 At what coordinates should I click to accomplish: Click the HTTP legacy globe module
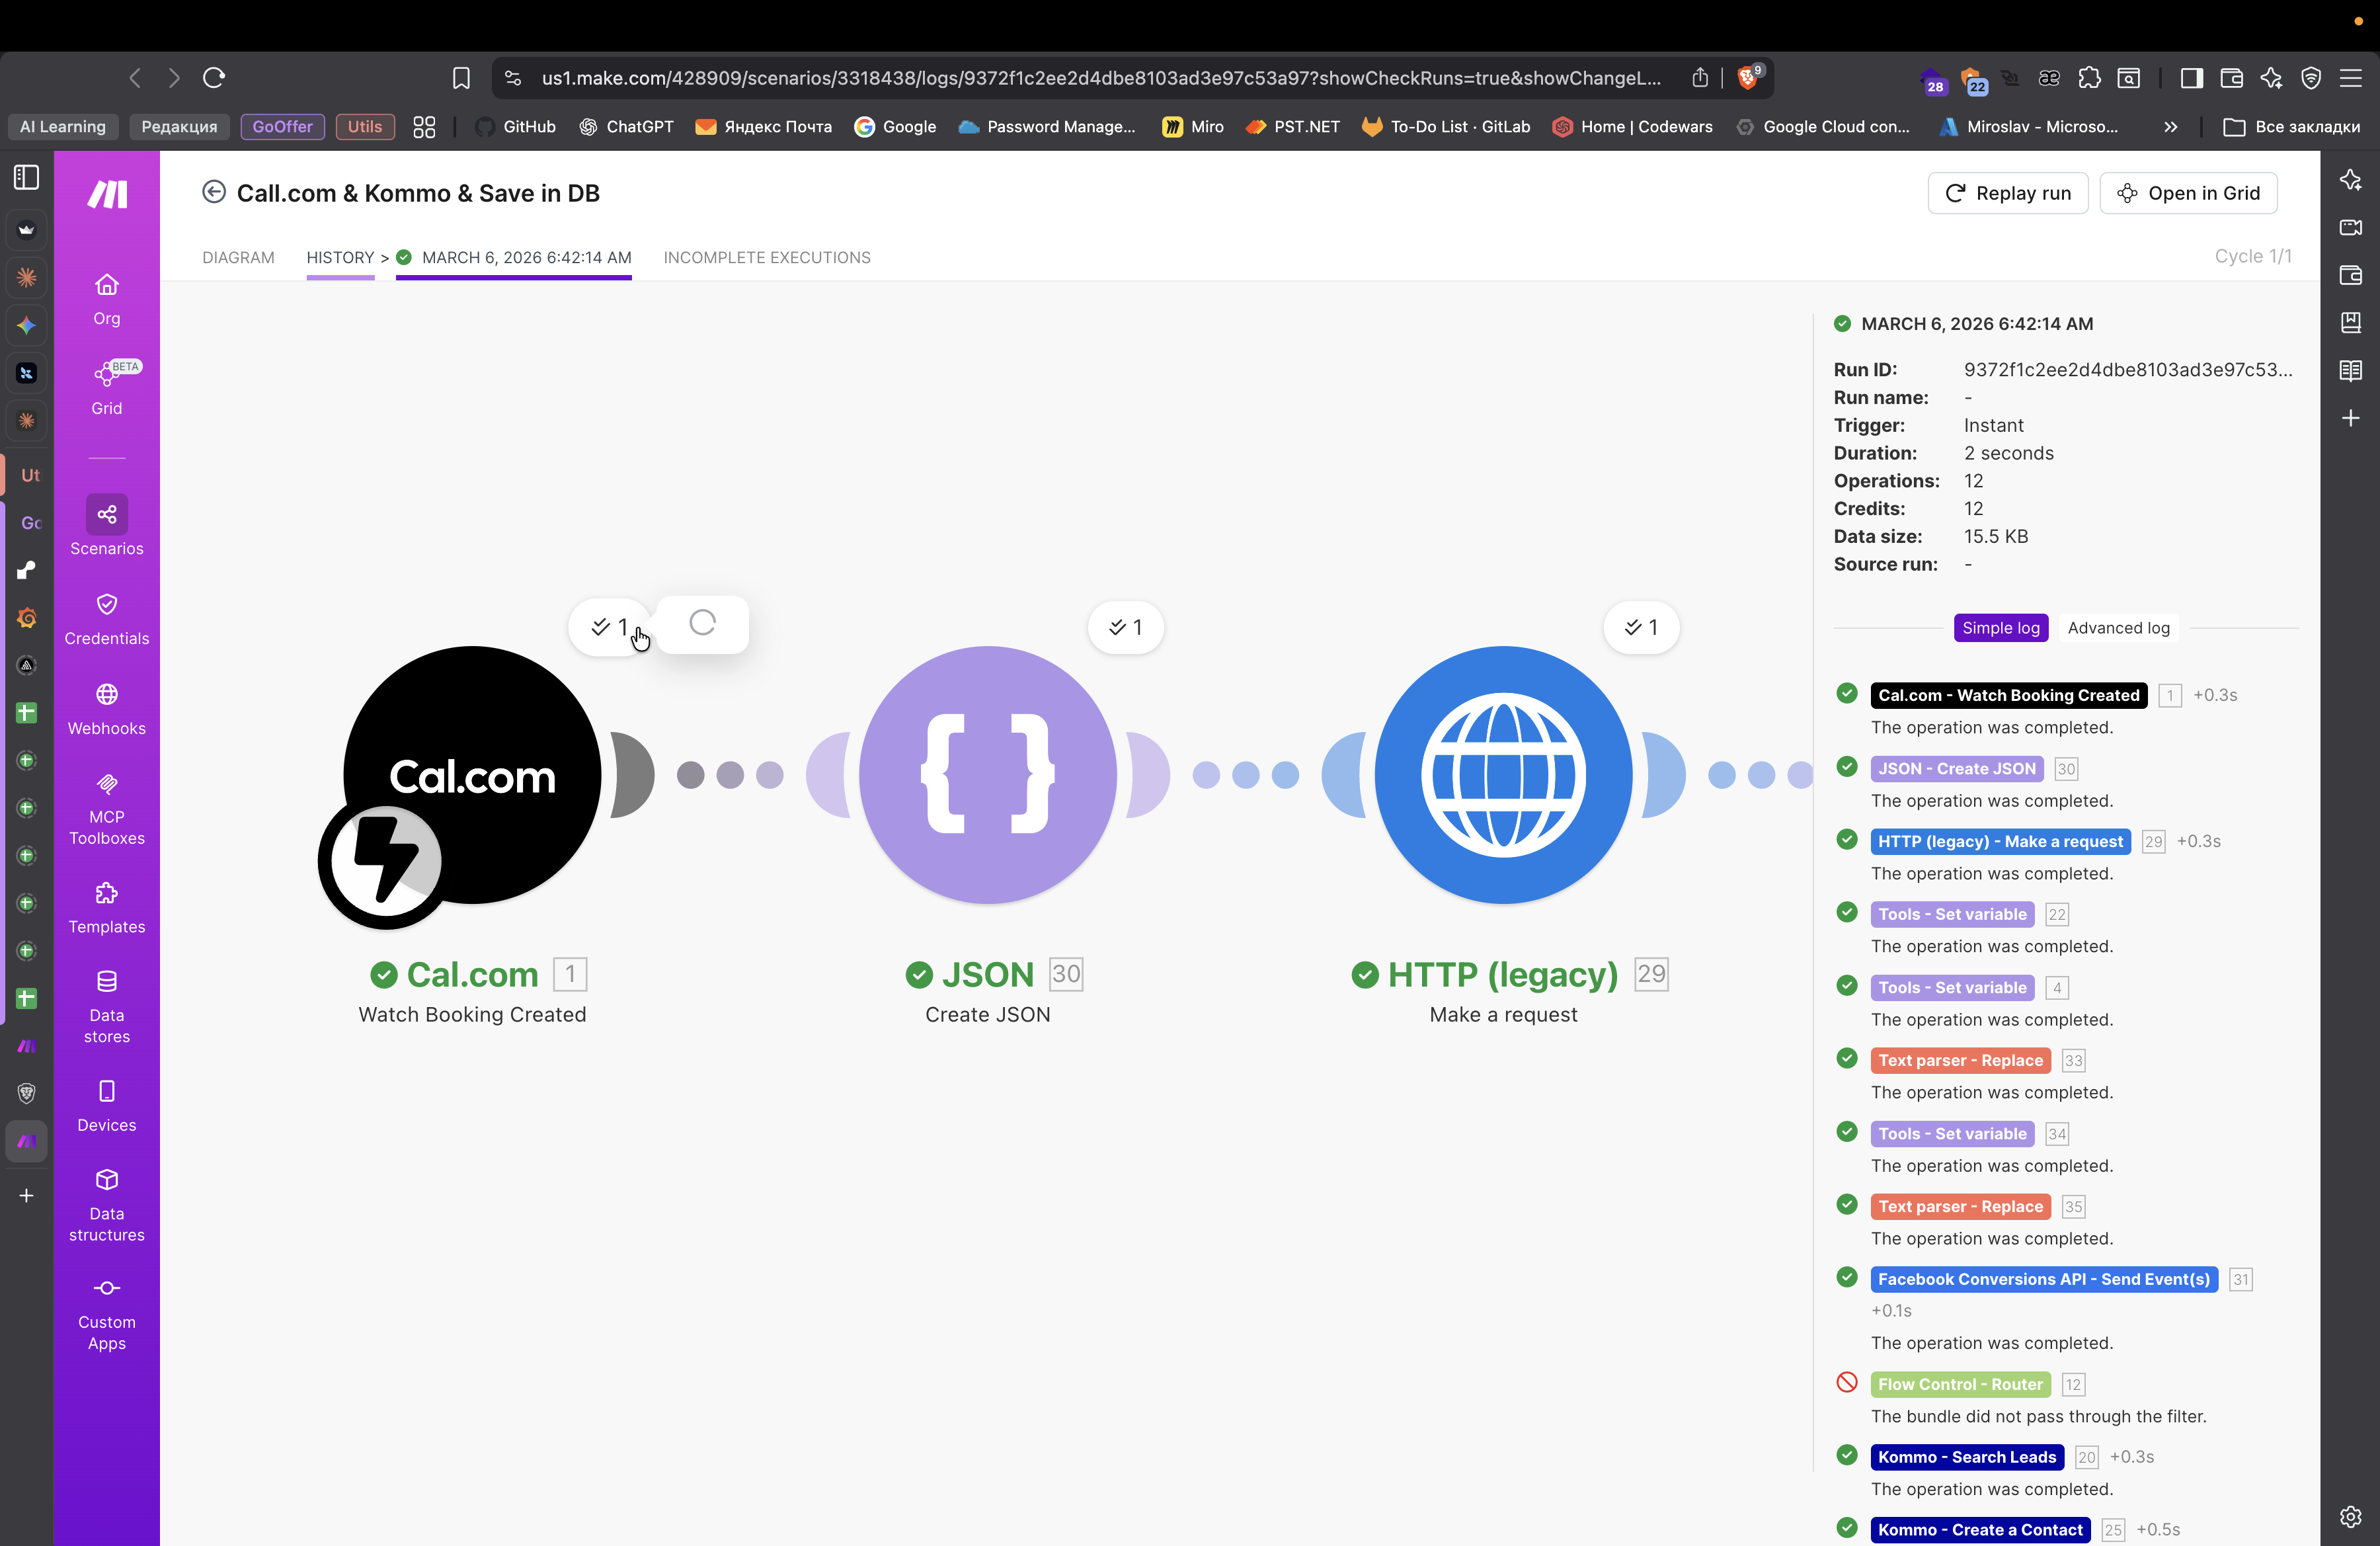(1503, 774)
